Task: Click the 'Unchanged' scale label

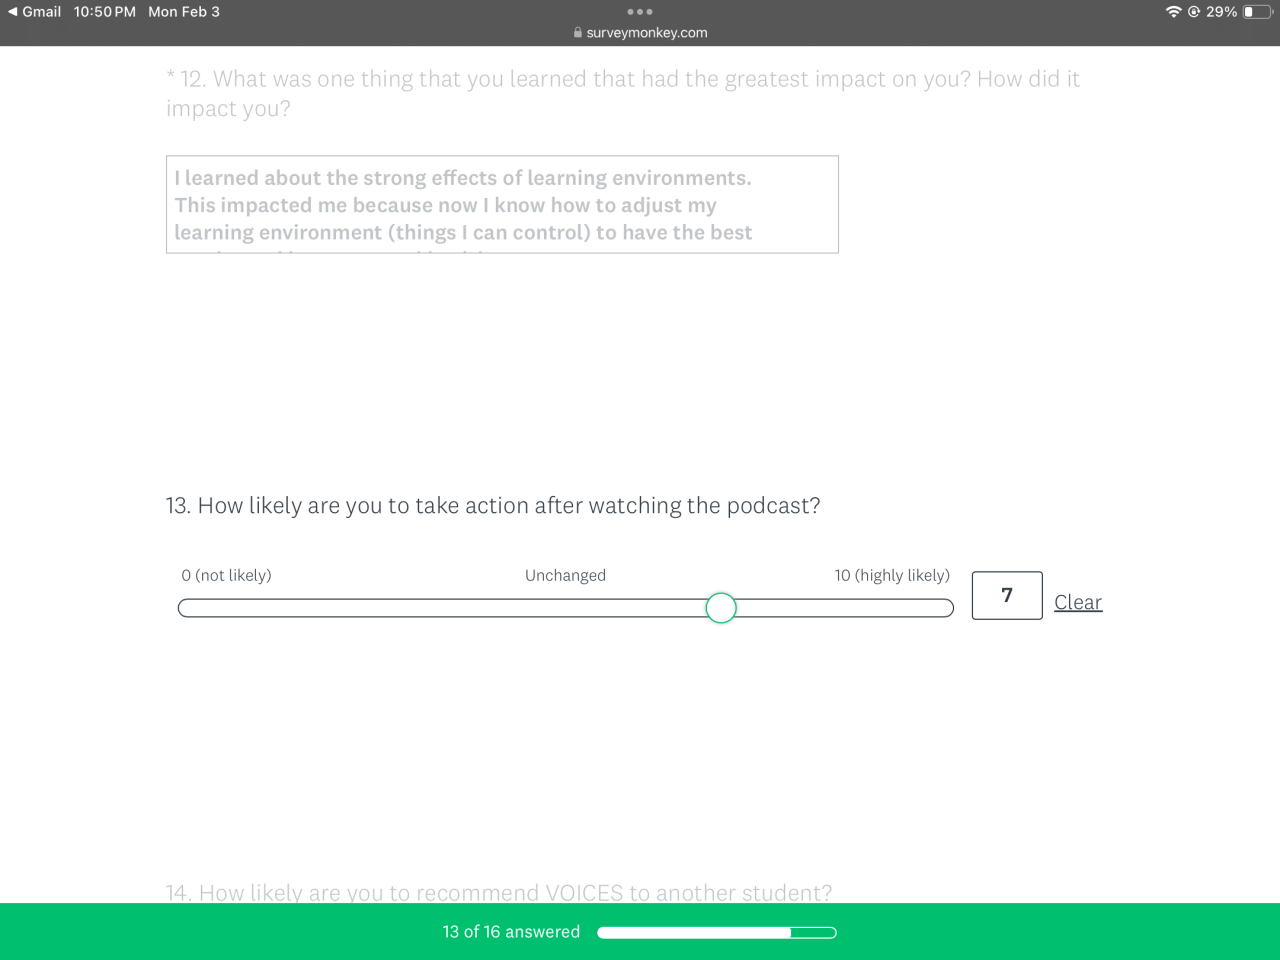Action: click(566, 575)
